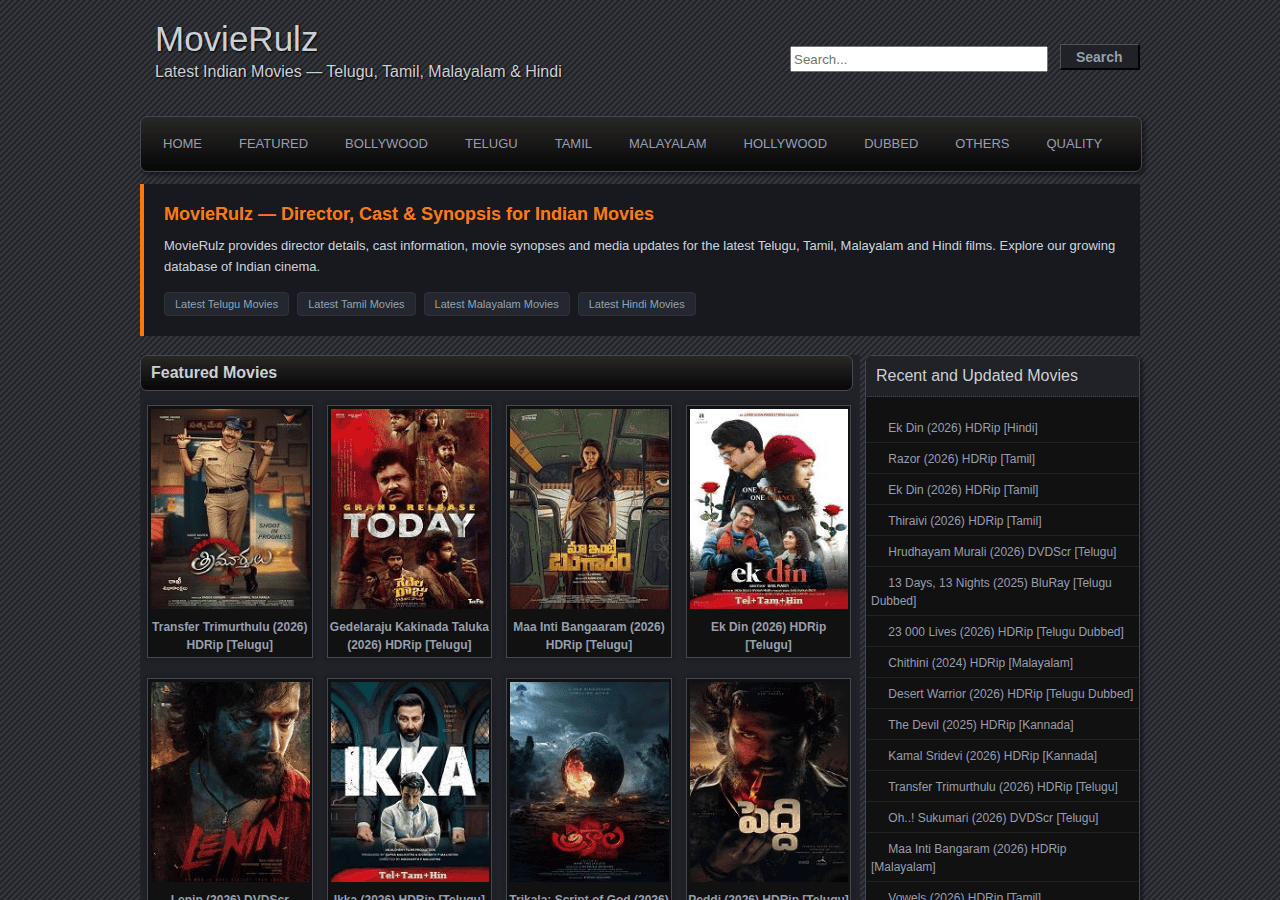Viewport: 1280px width, 900px height.
Task: Click Latest Malayalam Movies tag
Action: [x=497, y=304]
